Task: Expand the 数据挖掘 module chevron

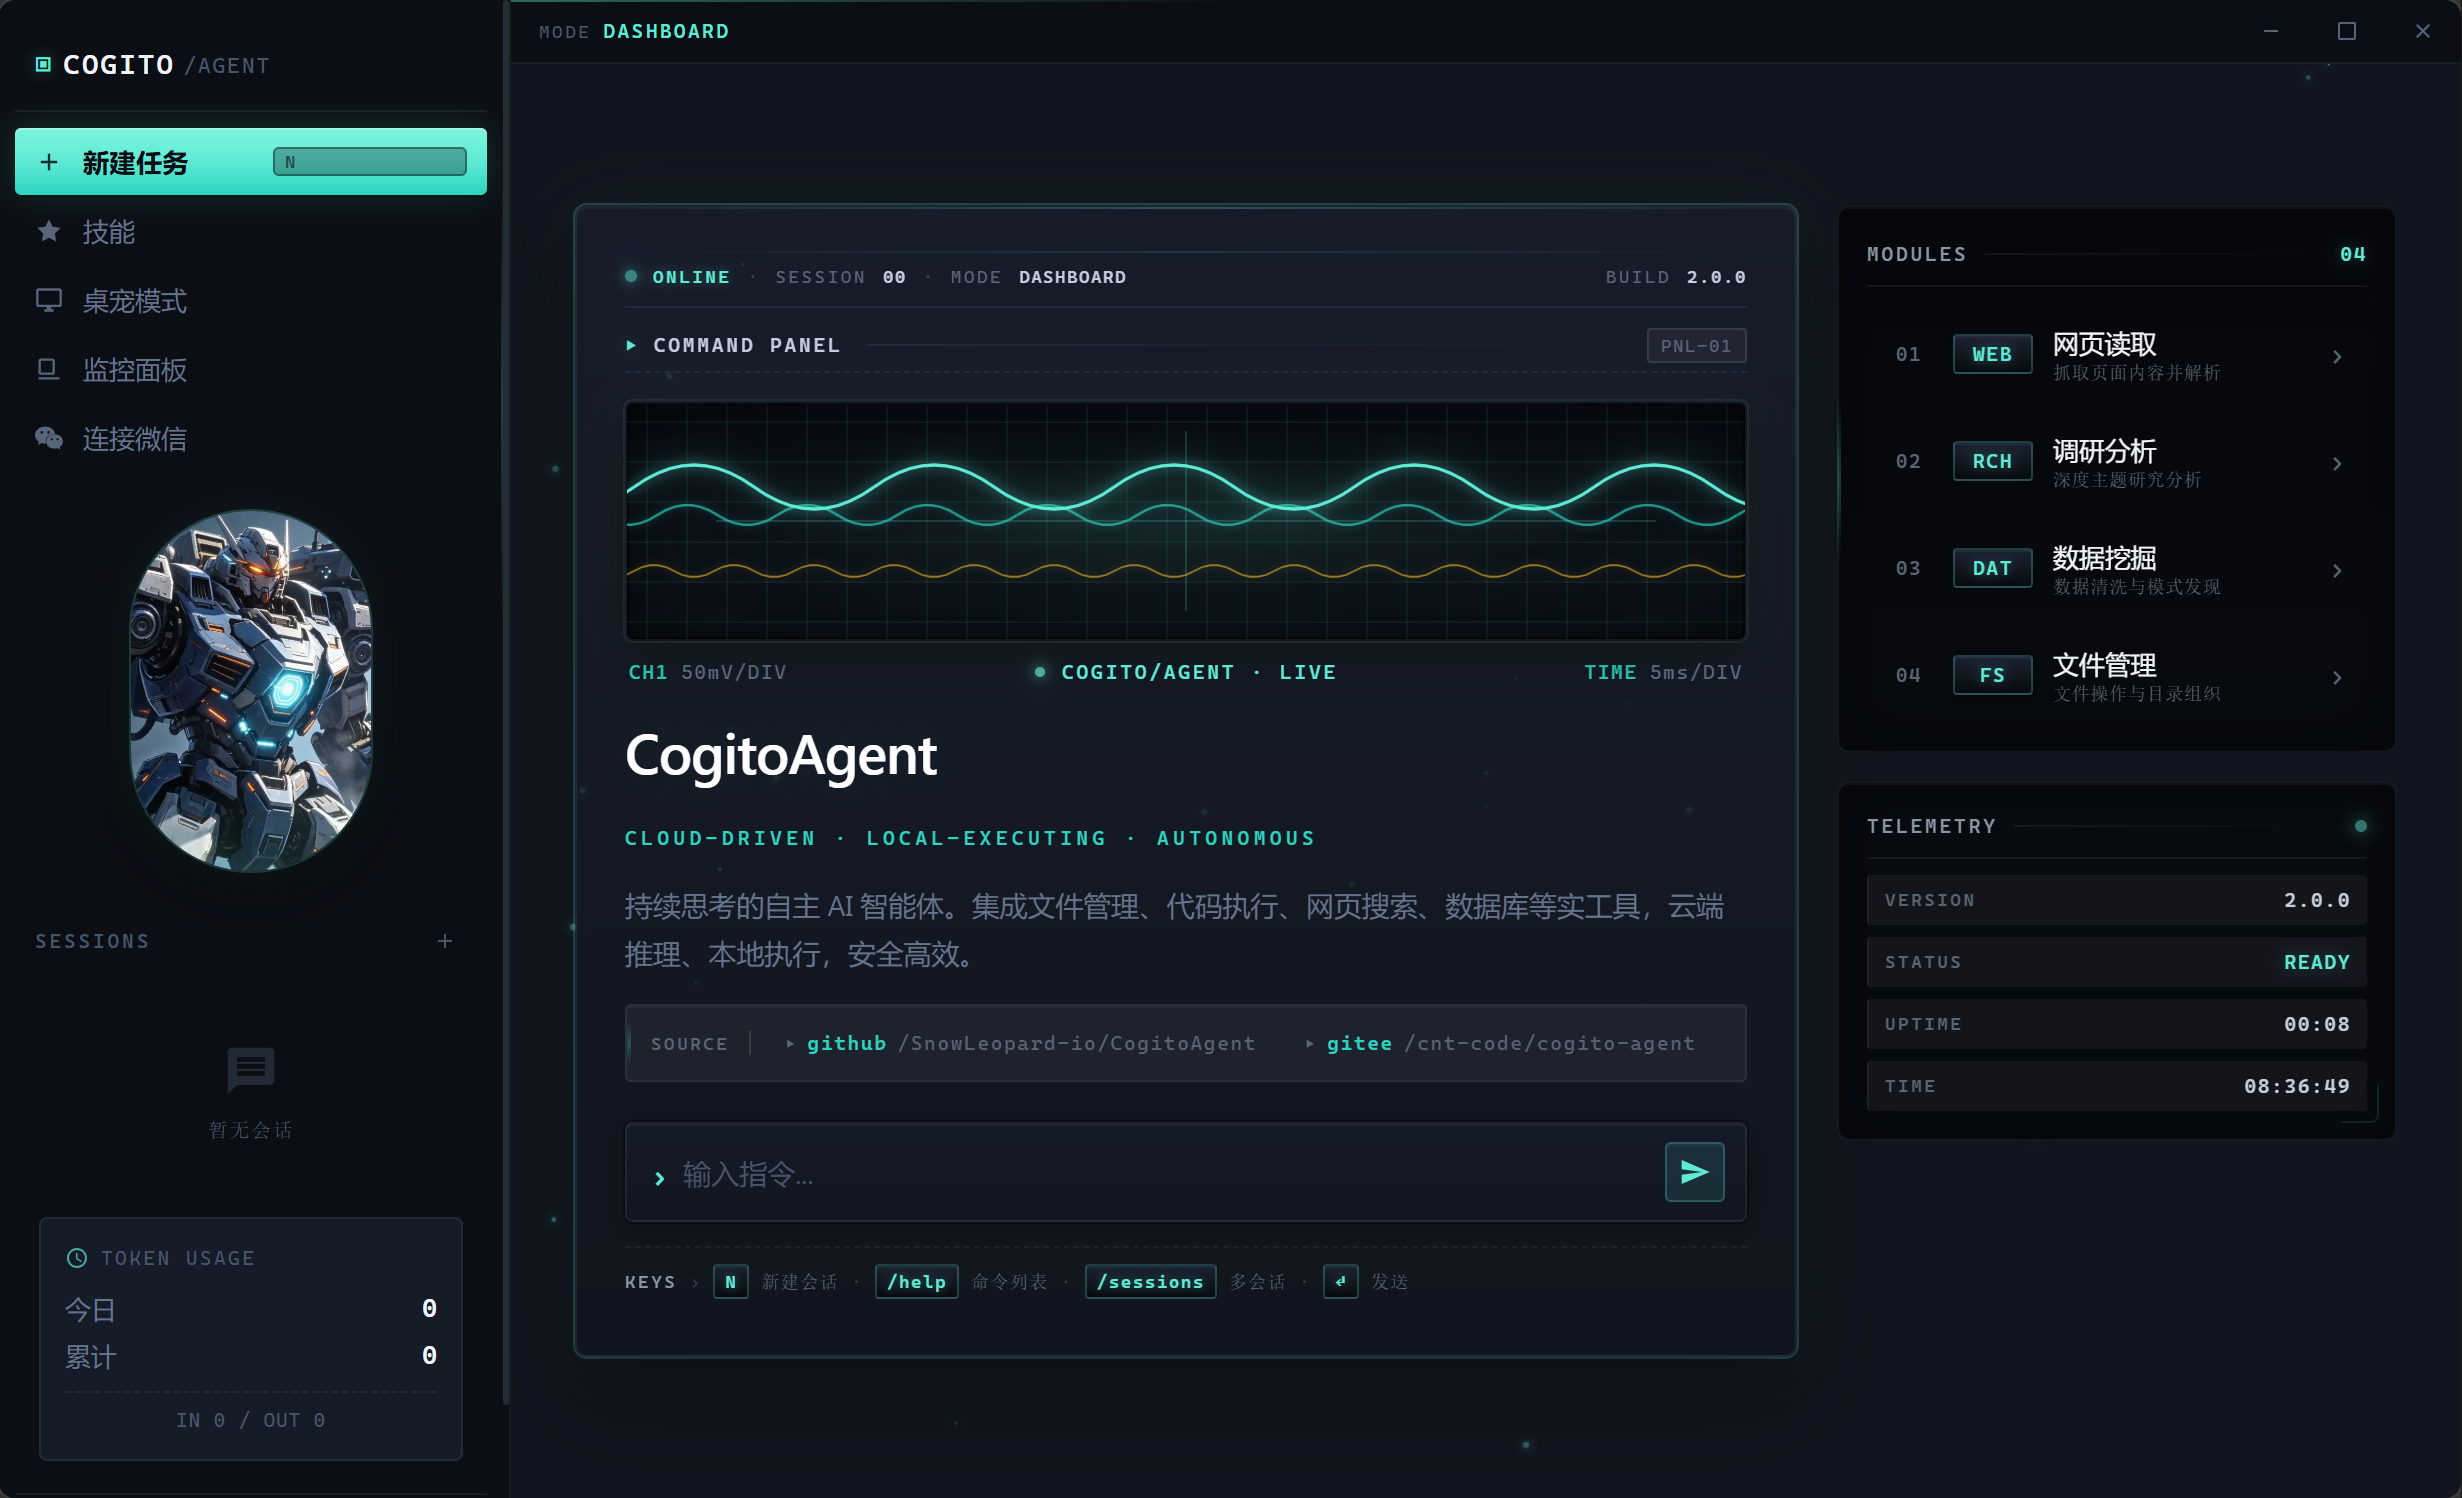Action: [2337, 570]
